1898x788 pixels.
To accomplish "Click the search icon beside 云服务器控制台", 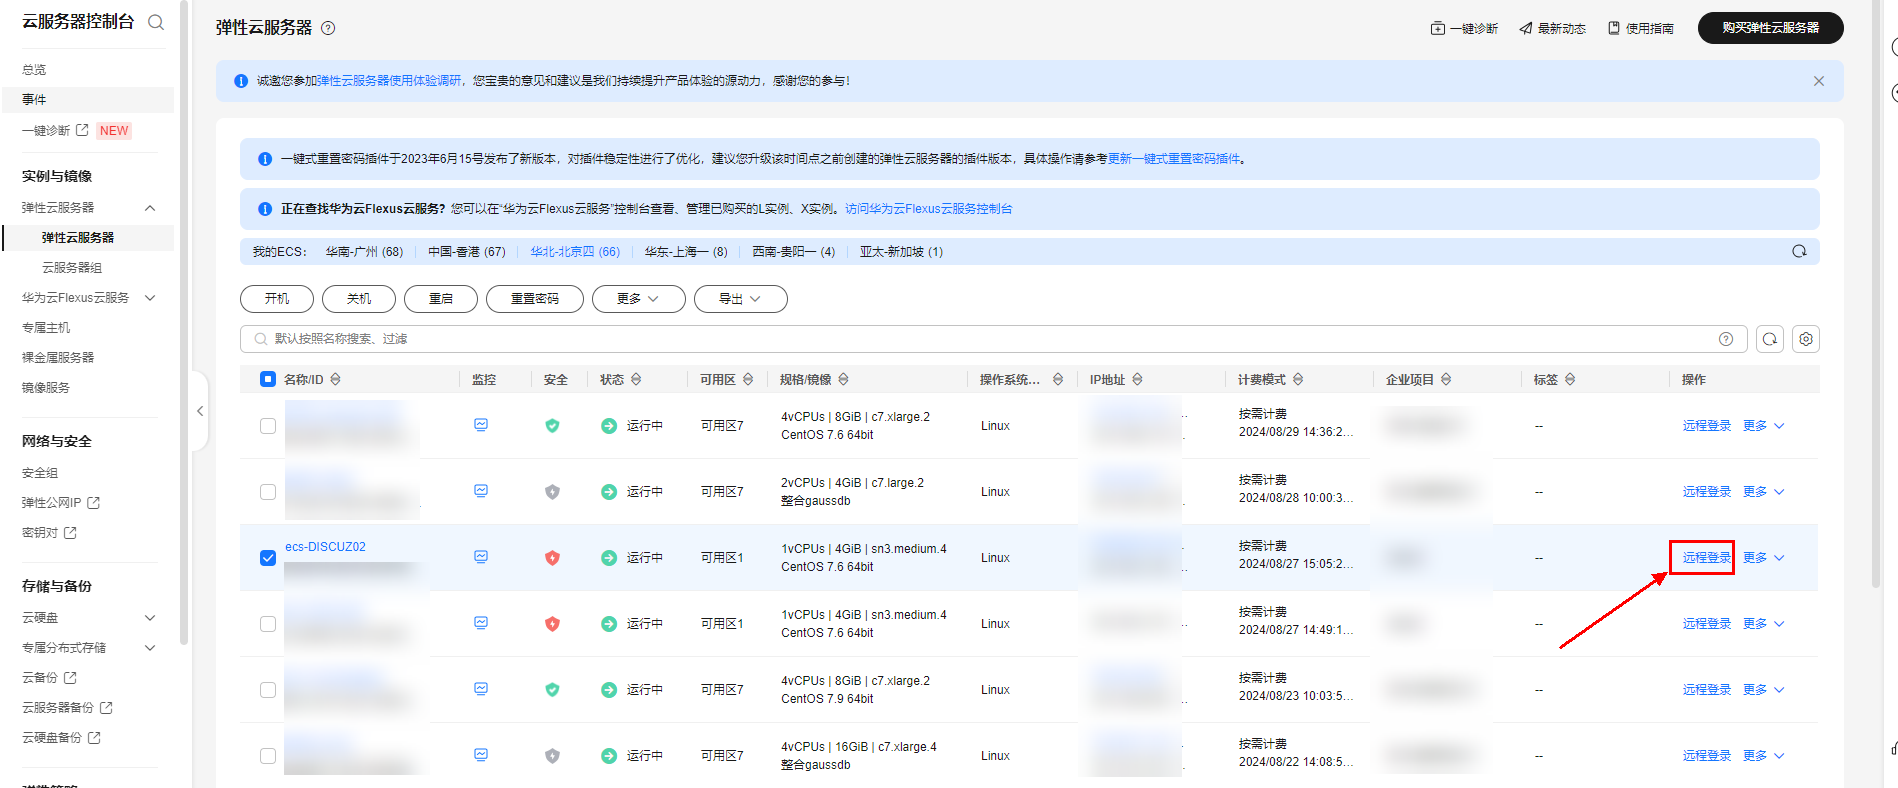I will click(156, 22).
